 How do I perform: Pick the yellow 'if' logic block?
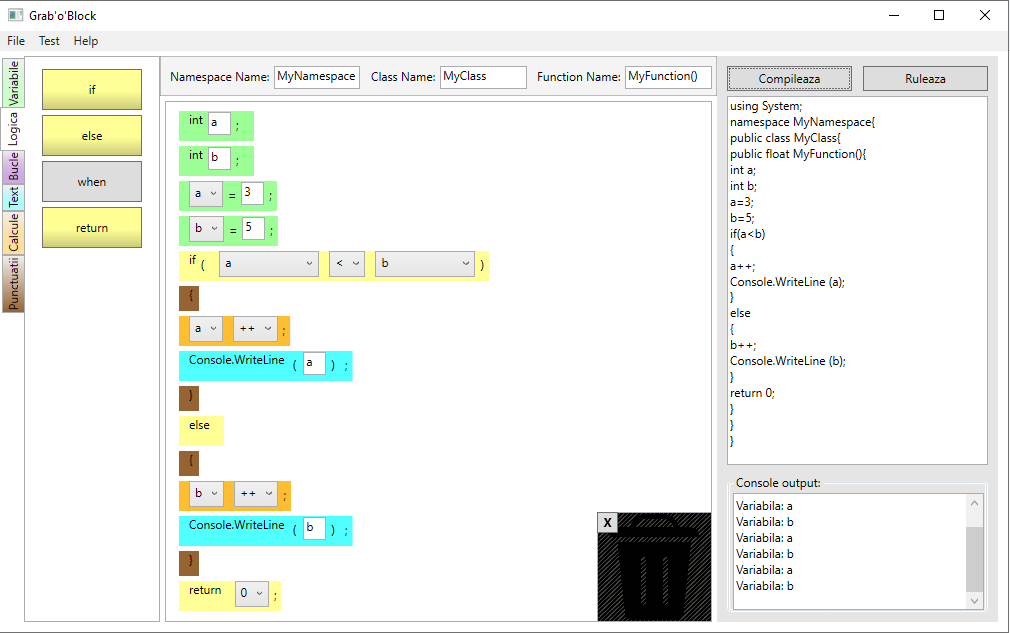[x=92, y=90]
